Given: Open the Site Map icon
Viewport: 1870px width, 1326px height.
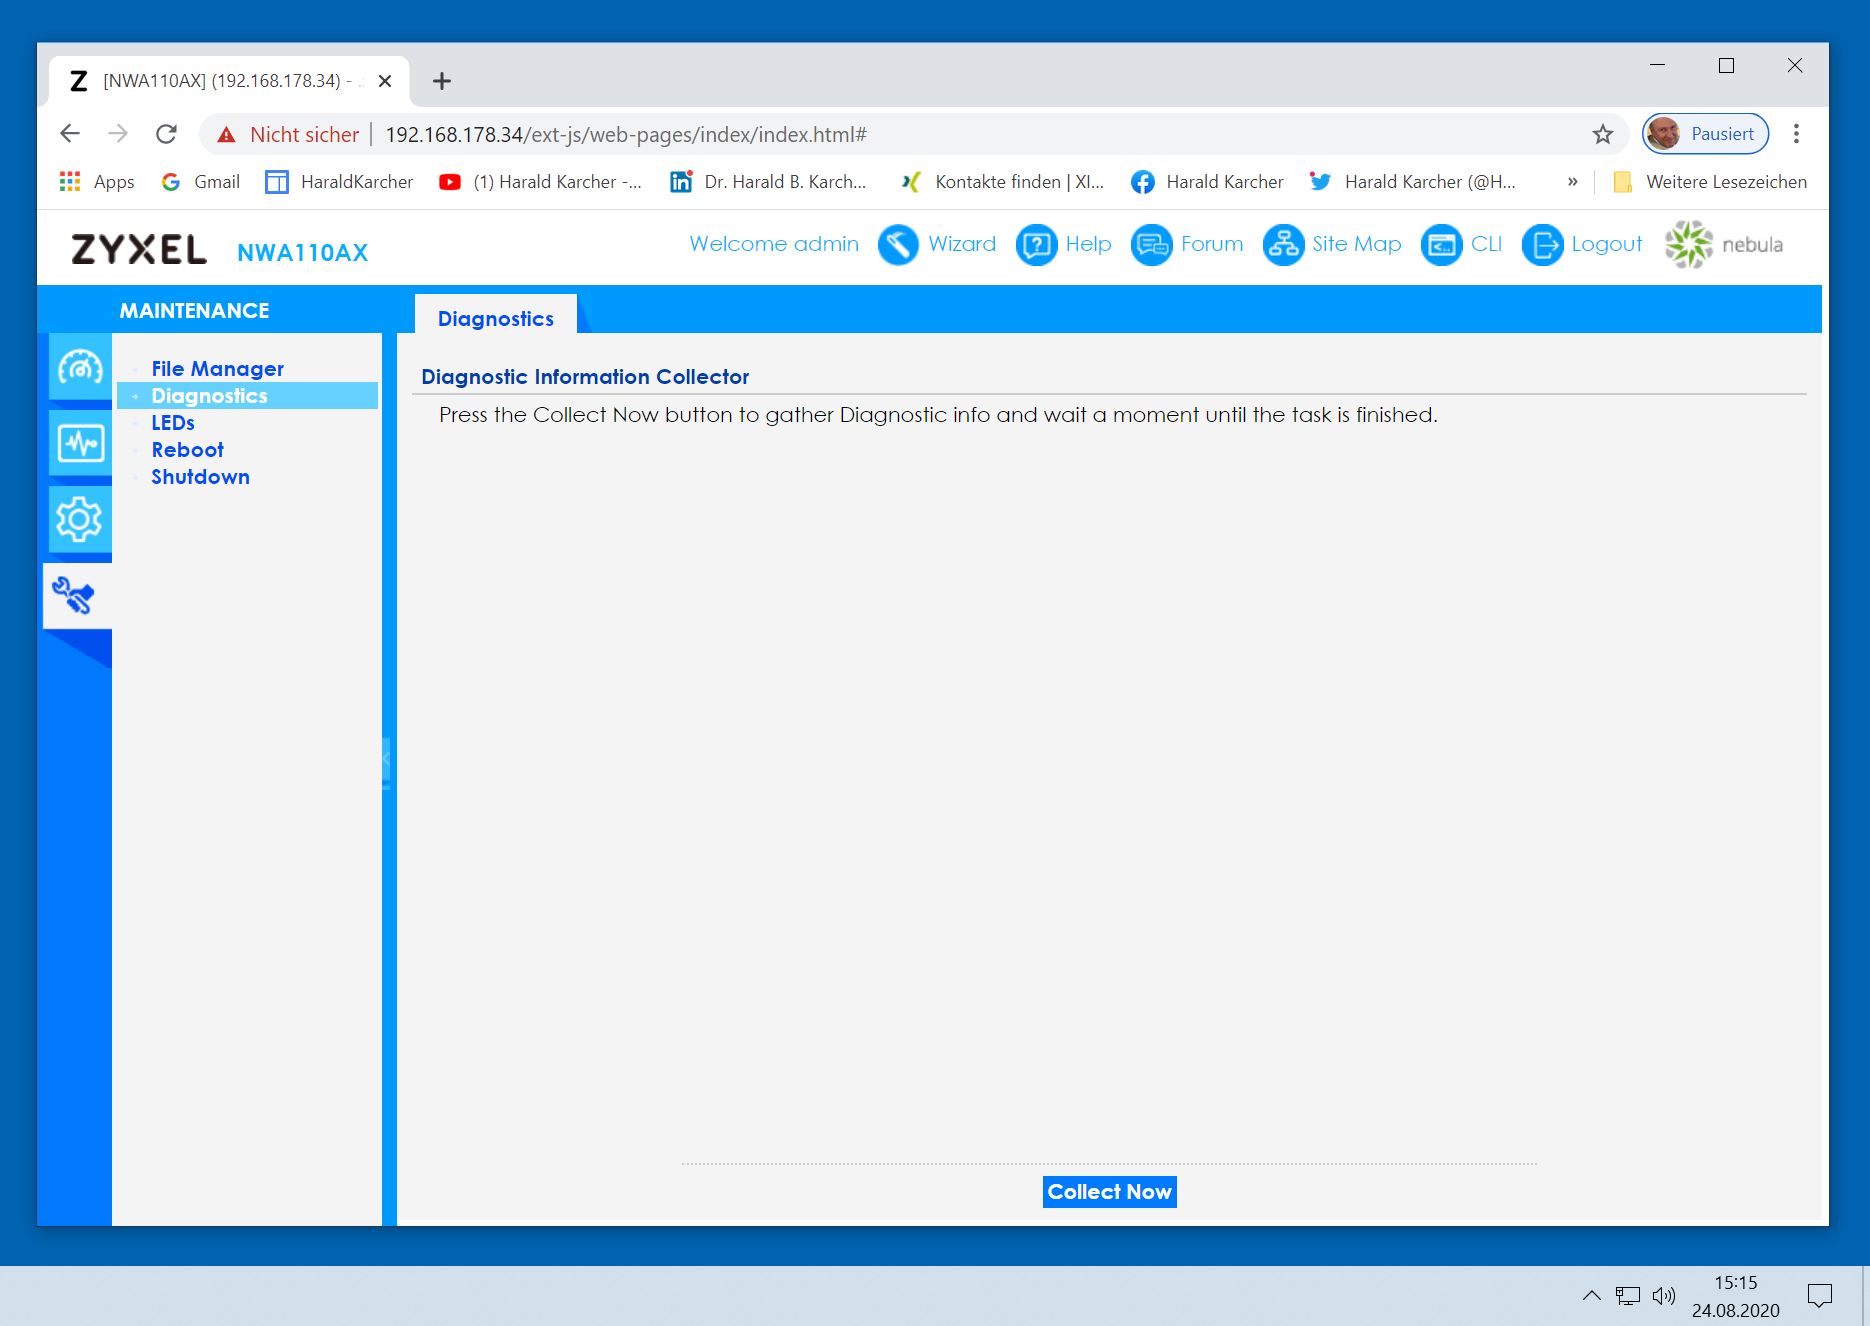Looking at the screenshot, I should pos(1283,245).
